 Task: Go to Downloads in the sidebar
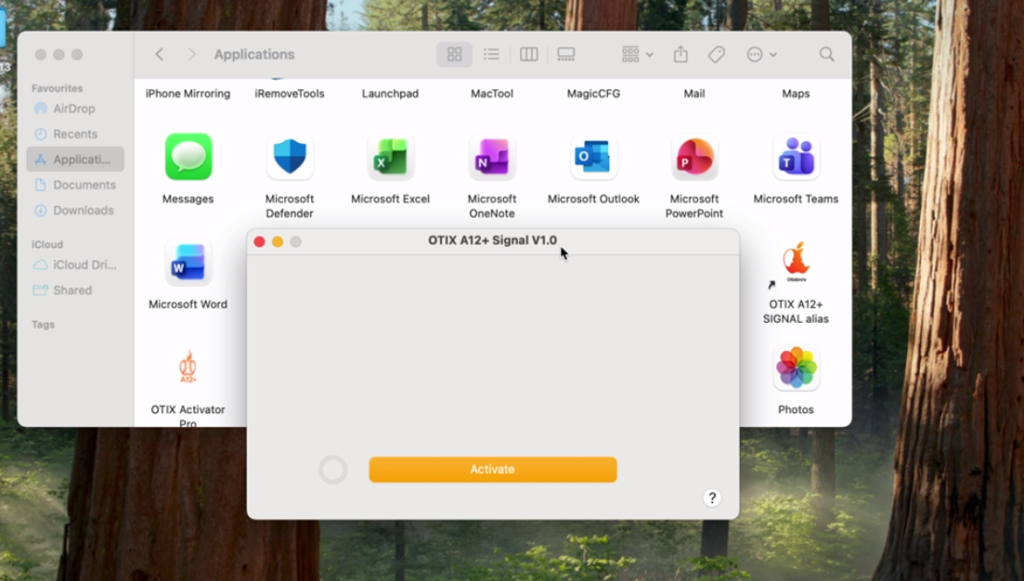coord(83,210)
